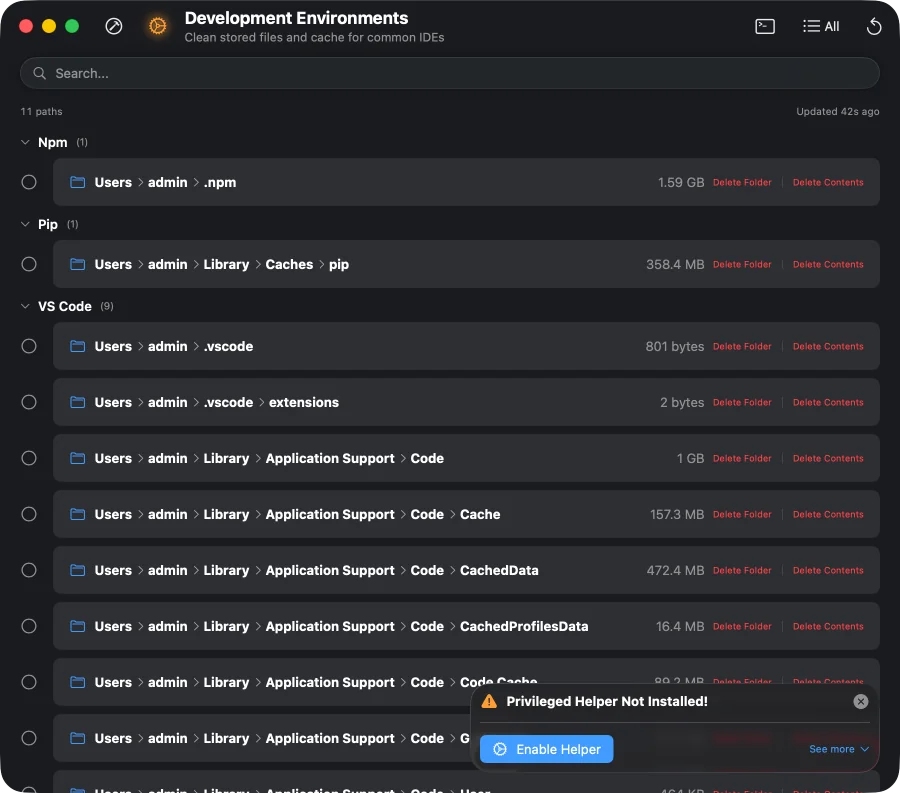This screenshot has width=900, height=793.
Task: Click the pip path segment
Action: coord(339,265)
